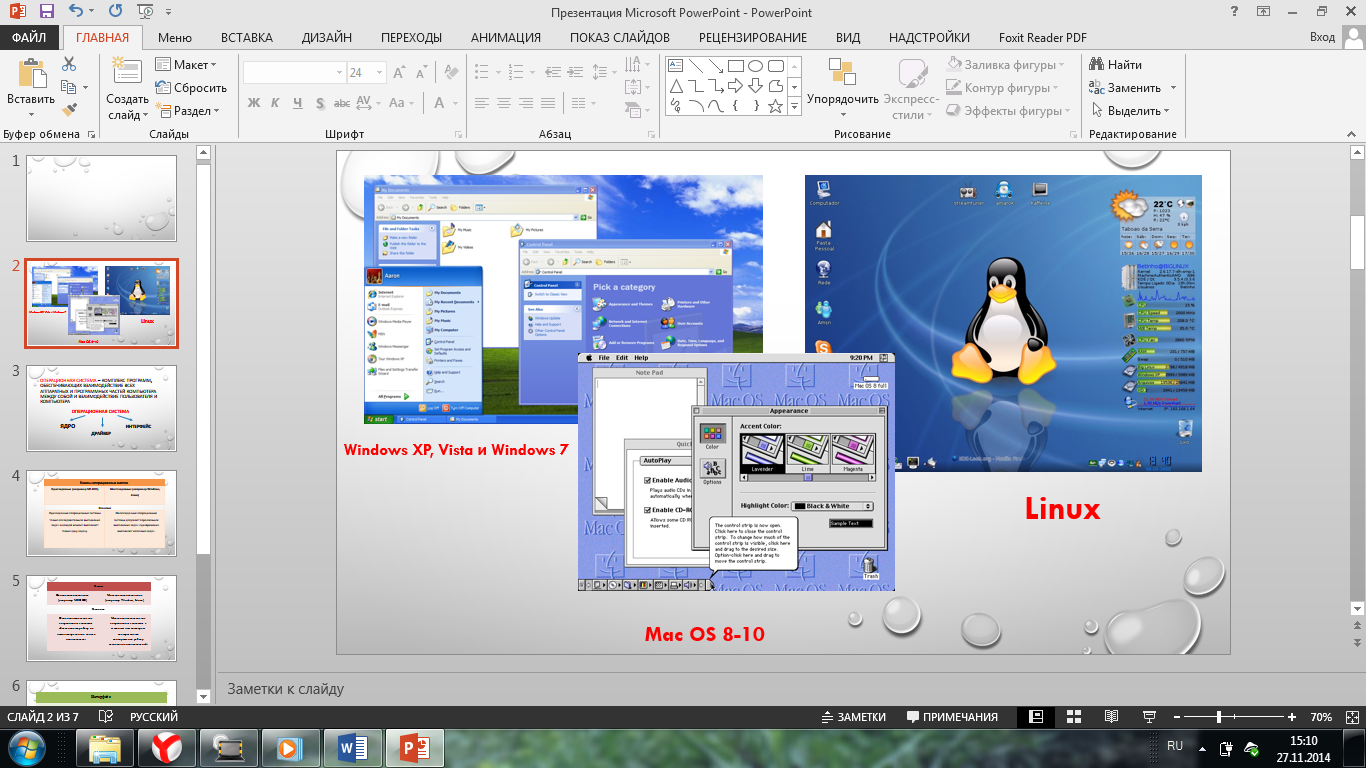Click the Cut scissors icon
The height and width of the screenshot is (768, 1366).
pyautogui.click(x=69, y=64)
